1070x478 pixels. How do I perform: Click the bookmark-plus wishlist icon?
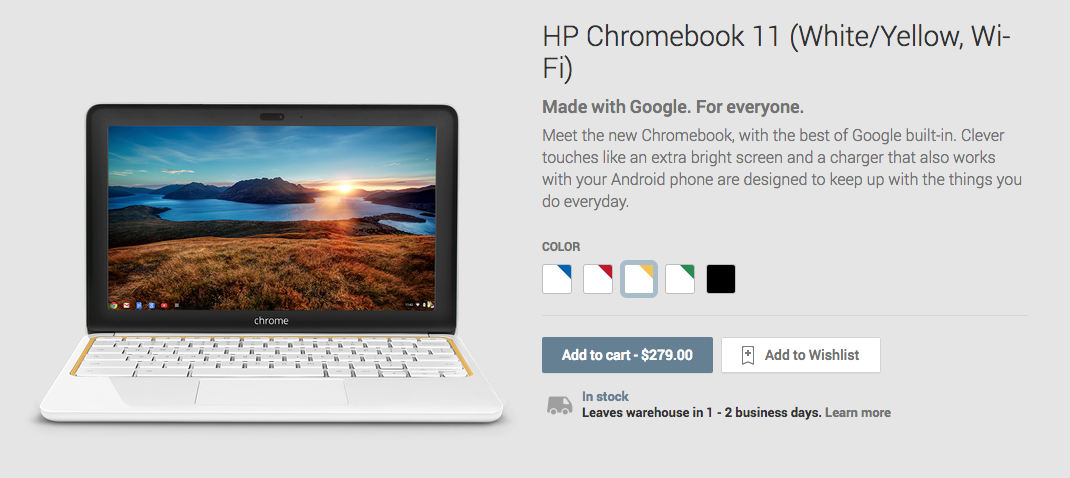pyautogui.click(x=747, y=355)
